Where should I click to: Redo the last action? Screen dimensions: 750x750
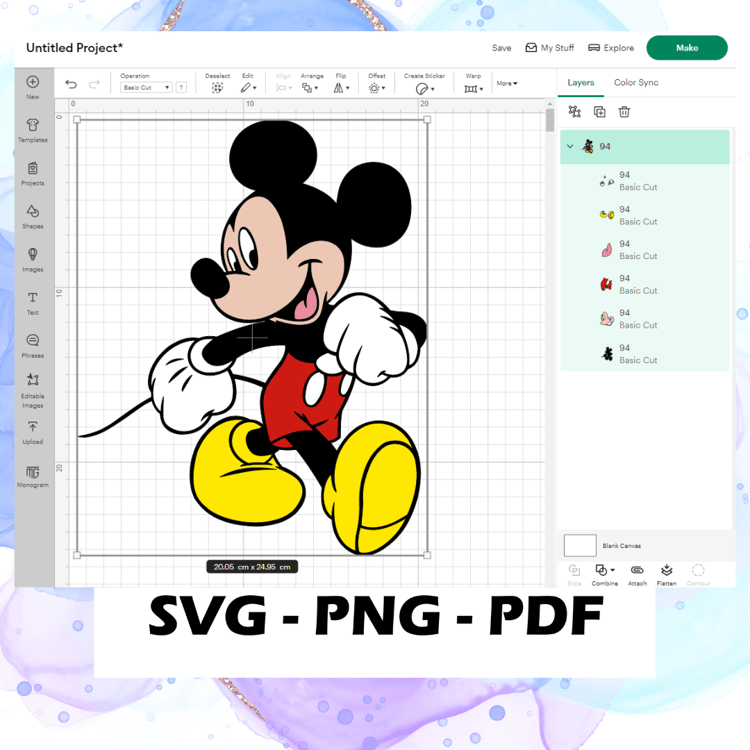94,85
